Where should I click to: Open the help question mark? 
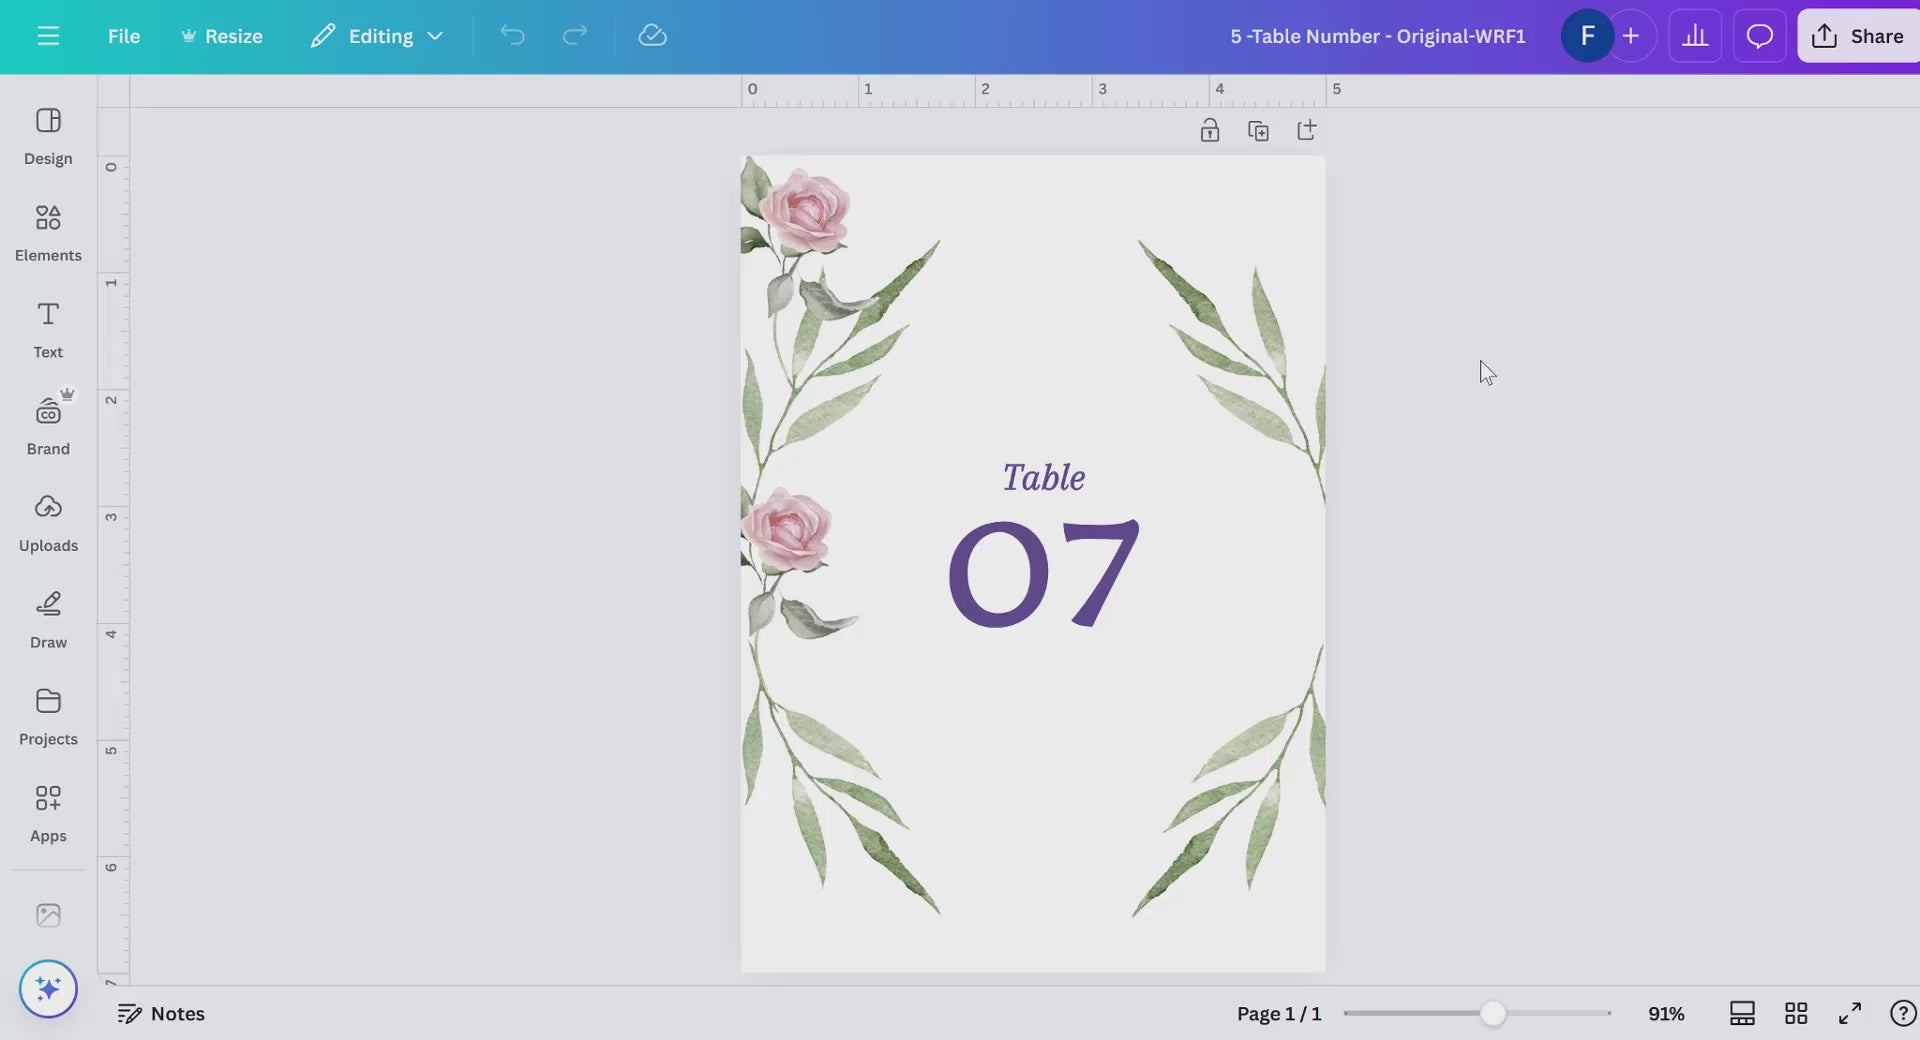pos(1903,1013)
